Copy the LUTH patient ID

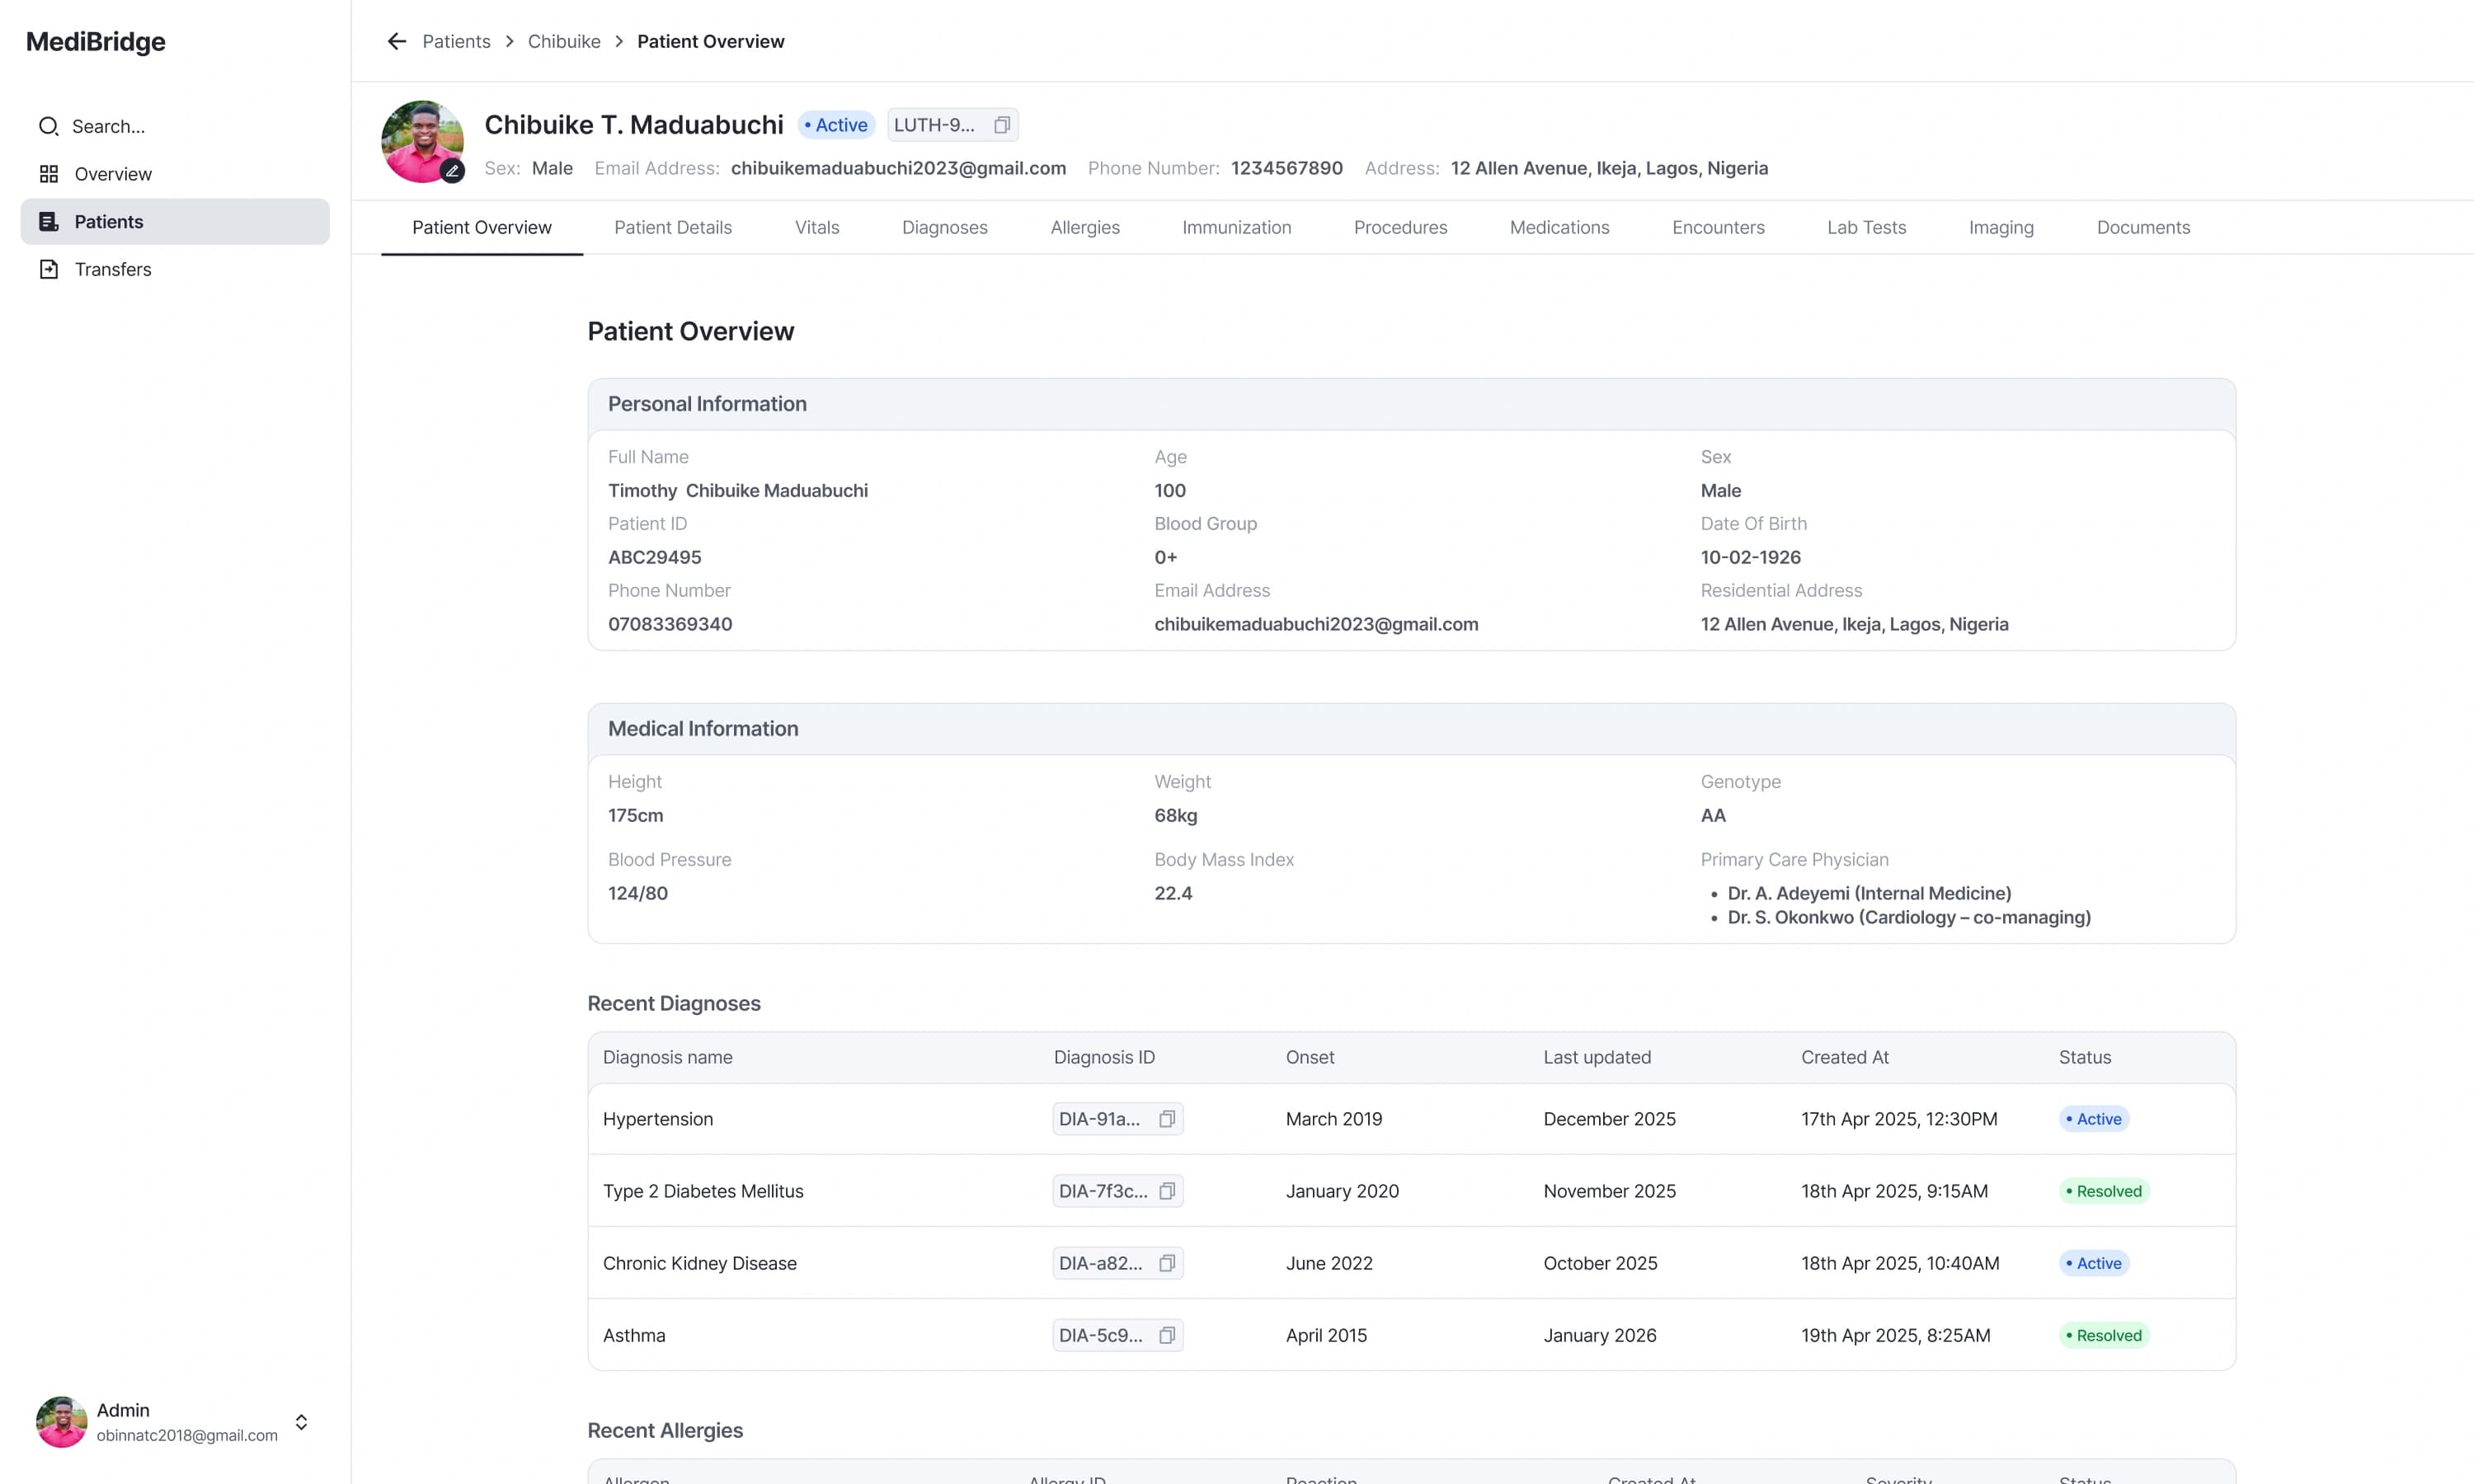click(x=1001, y=125)
